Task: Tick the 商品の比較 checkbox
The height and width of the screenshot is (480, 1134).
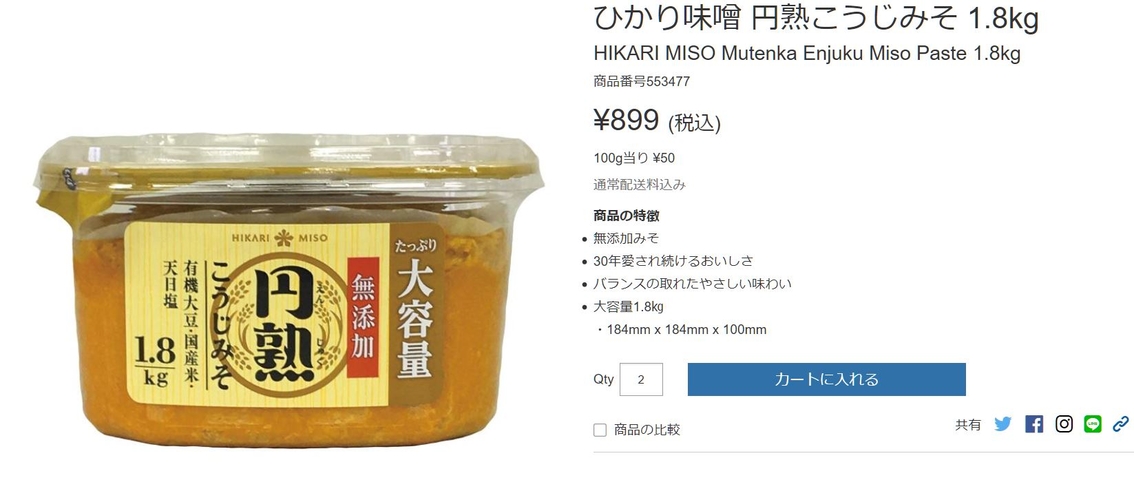Action: [x=600, y=430]
